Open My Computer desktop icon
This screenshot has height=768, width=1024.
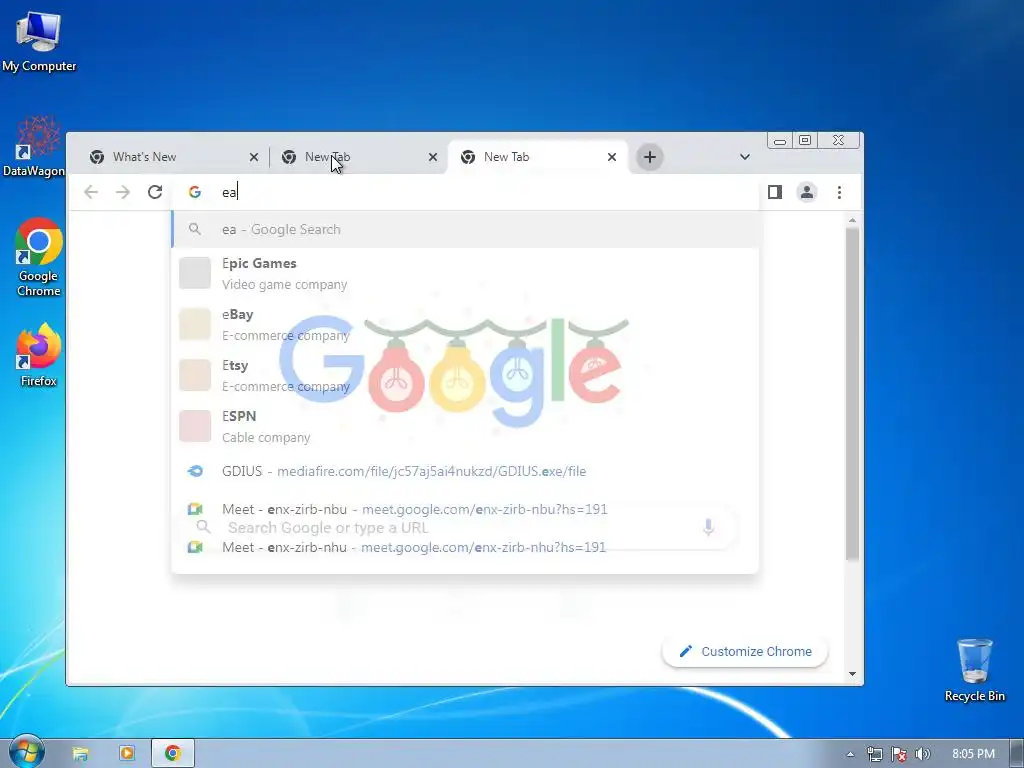point(39,41)
